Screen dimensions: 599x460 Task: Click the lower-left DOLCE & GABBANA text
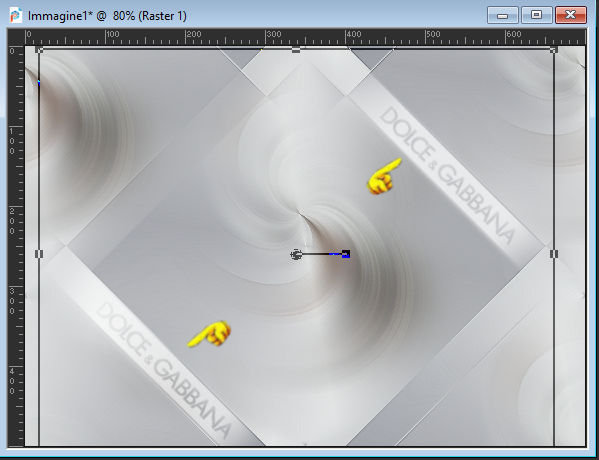click(x=163, y=371)
